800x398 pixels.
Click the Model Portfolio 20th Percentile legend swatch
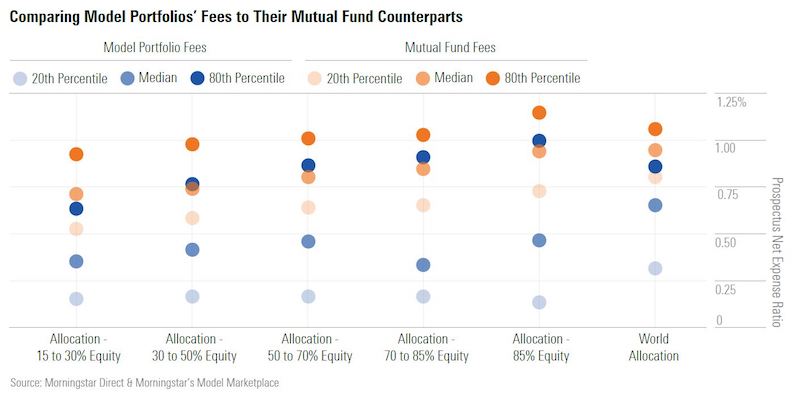(x=20, y=79)
